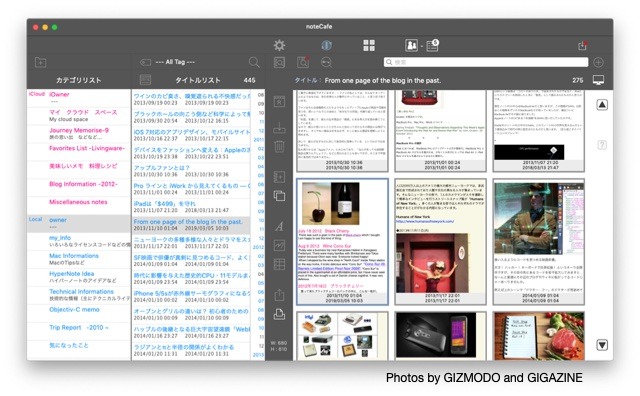Click the add category folder icon
This screenshot has height=396, width=640.
pos(40,62)
